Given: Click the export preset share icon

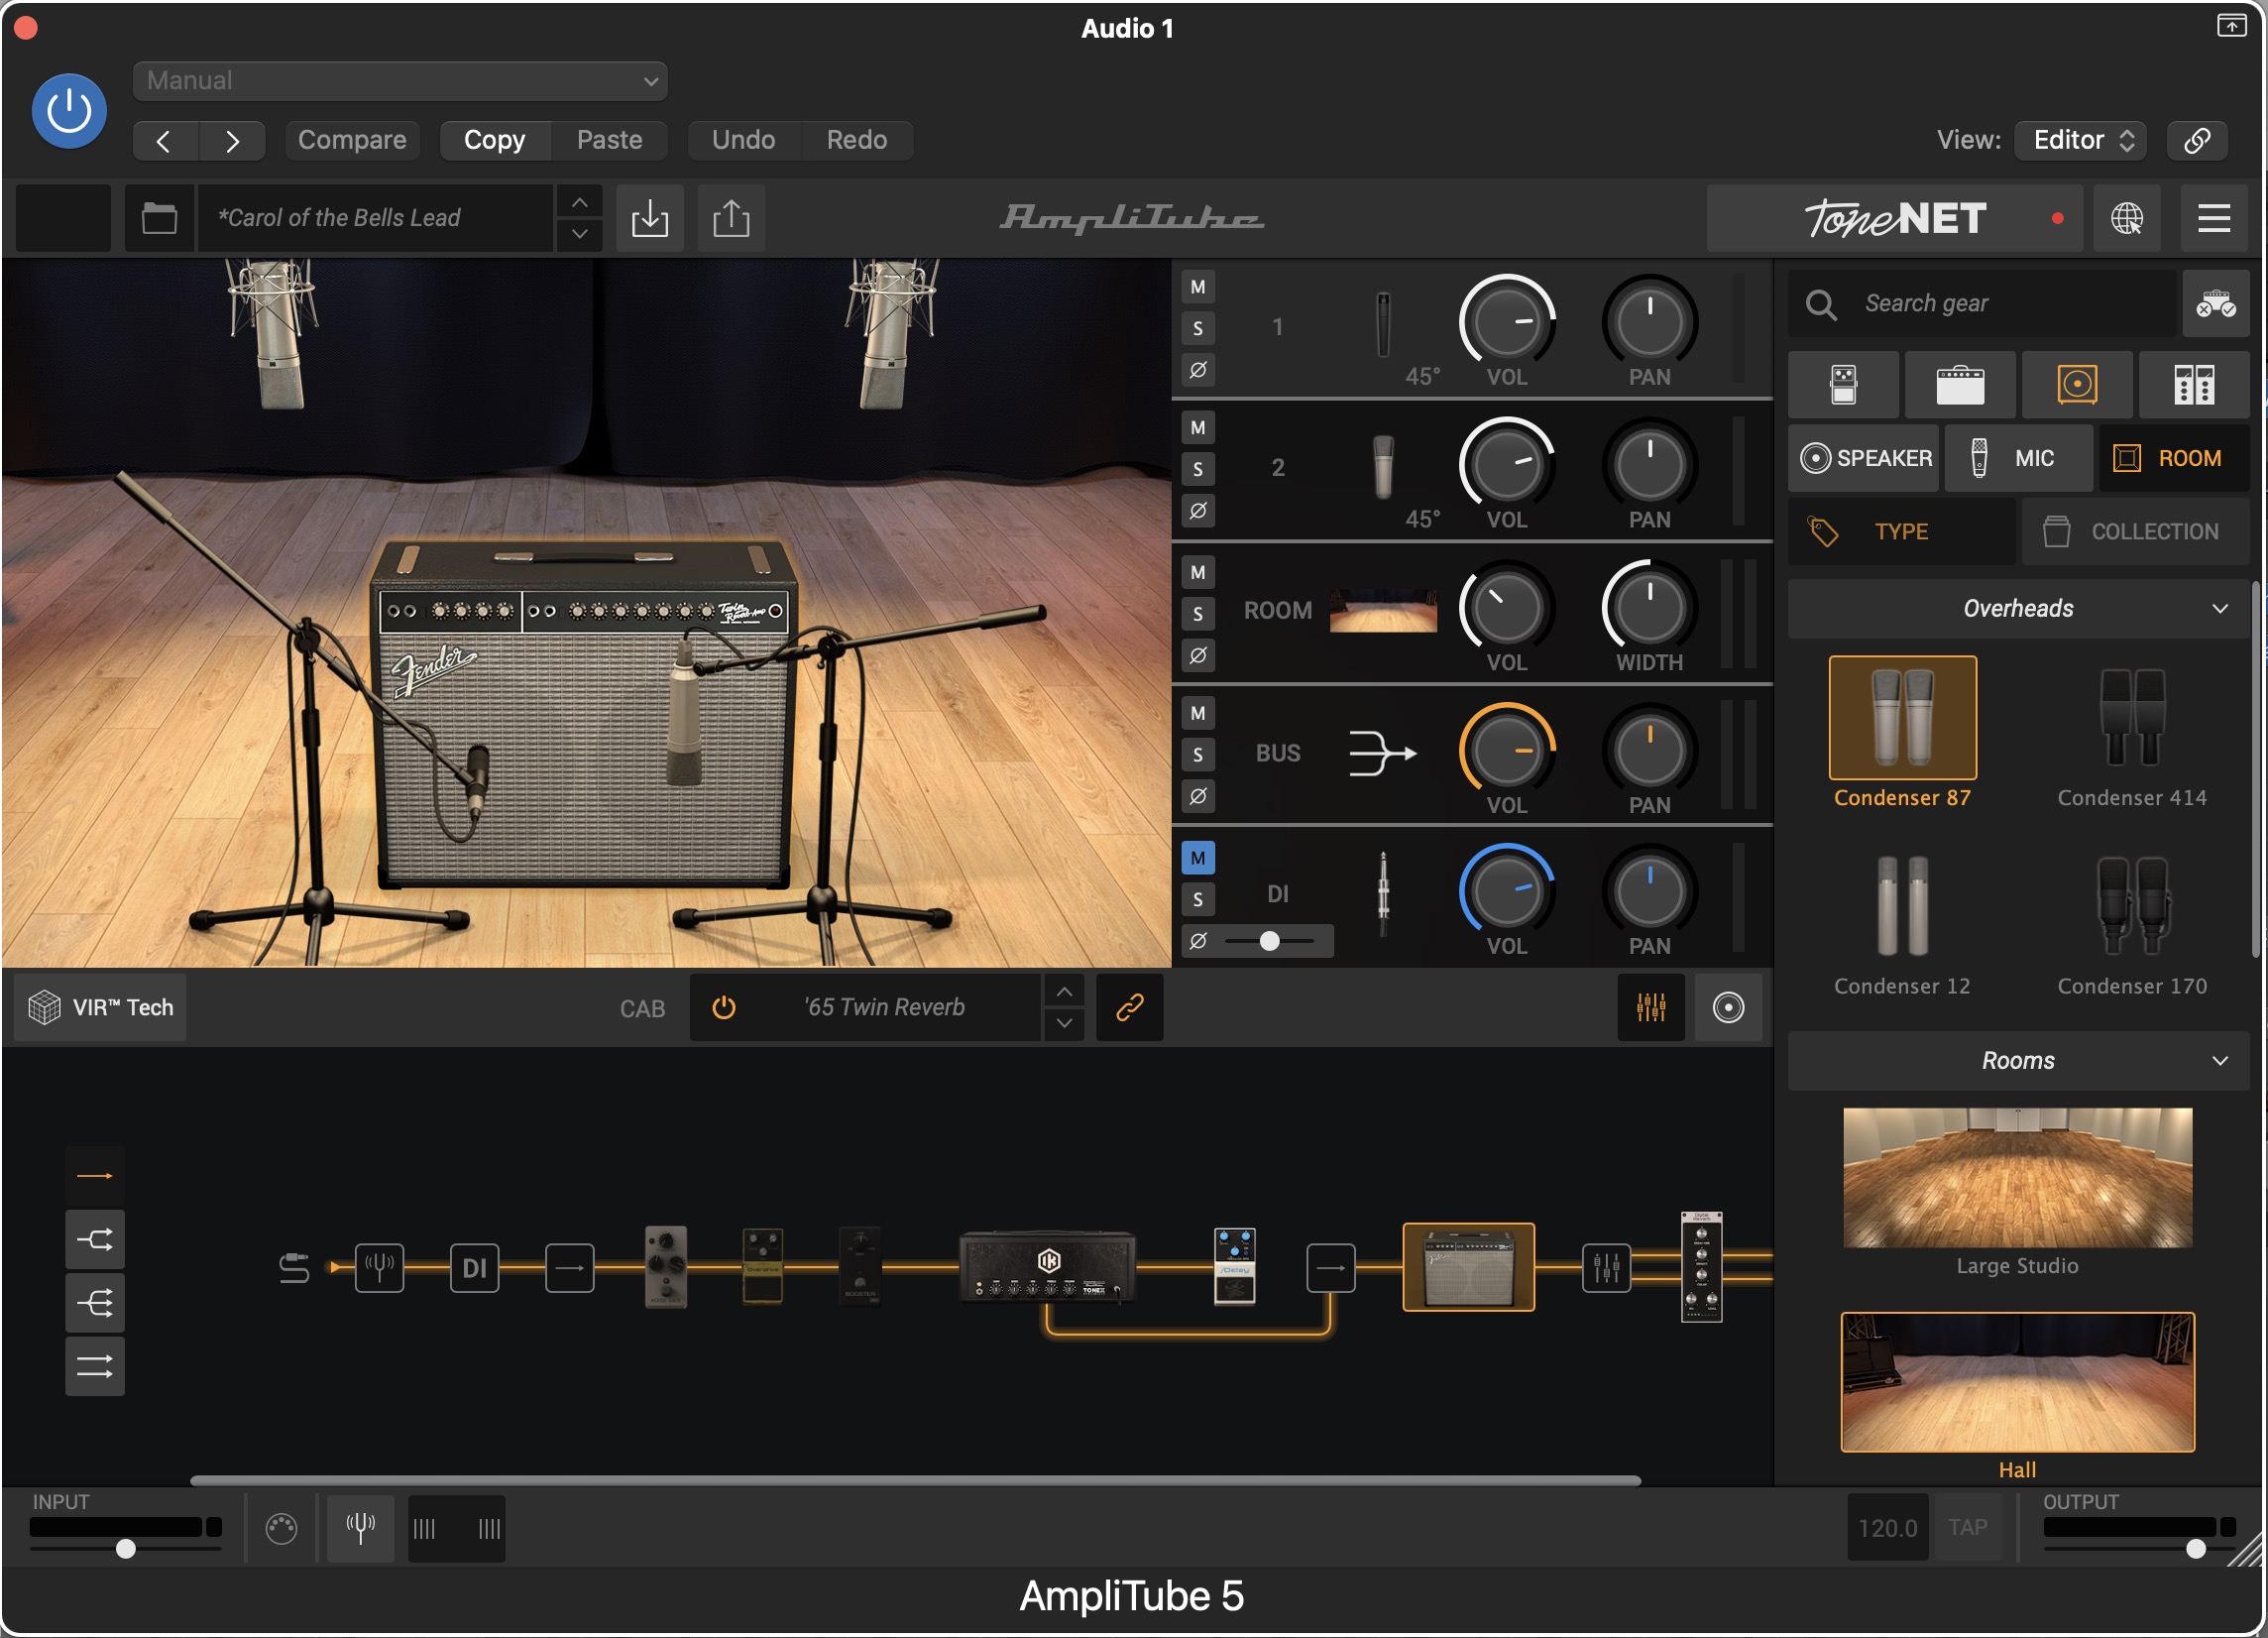Looking at the screenshot, I should click(x=731, y=218).
